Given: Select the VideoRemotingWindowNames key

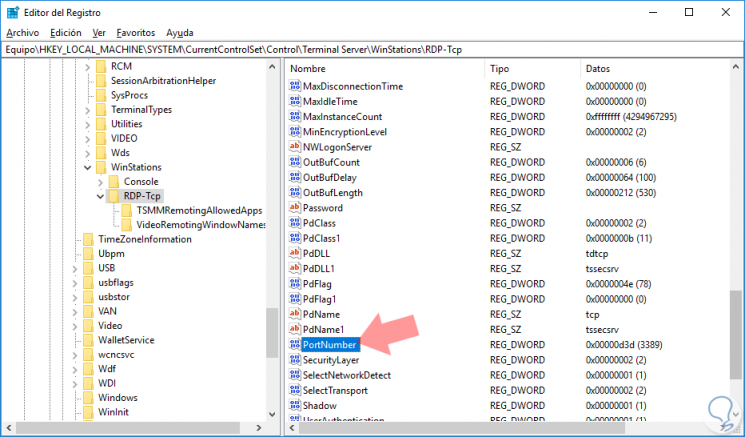Looking at the screenshot, I should (x=201, y=225).
